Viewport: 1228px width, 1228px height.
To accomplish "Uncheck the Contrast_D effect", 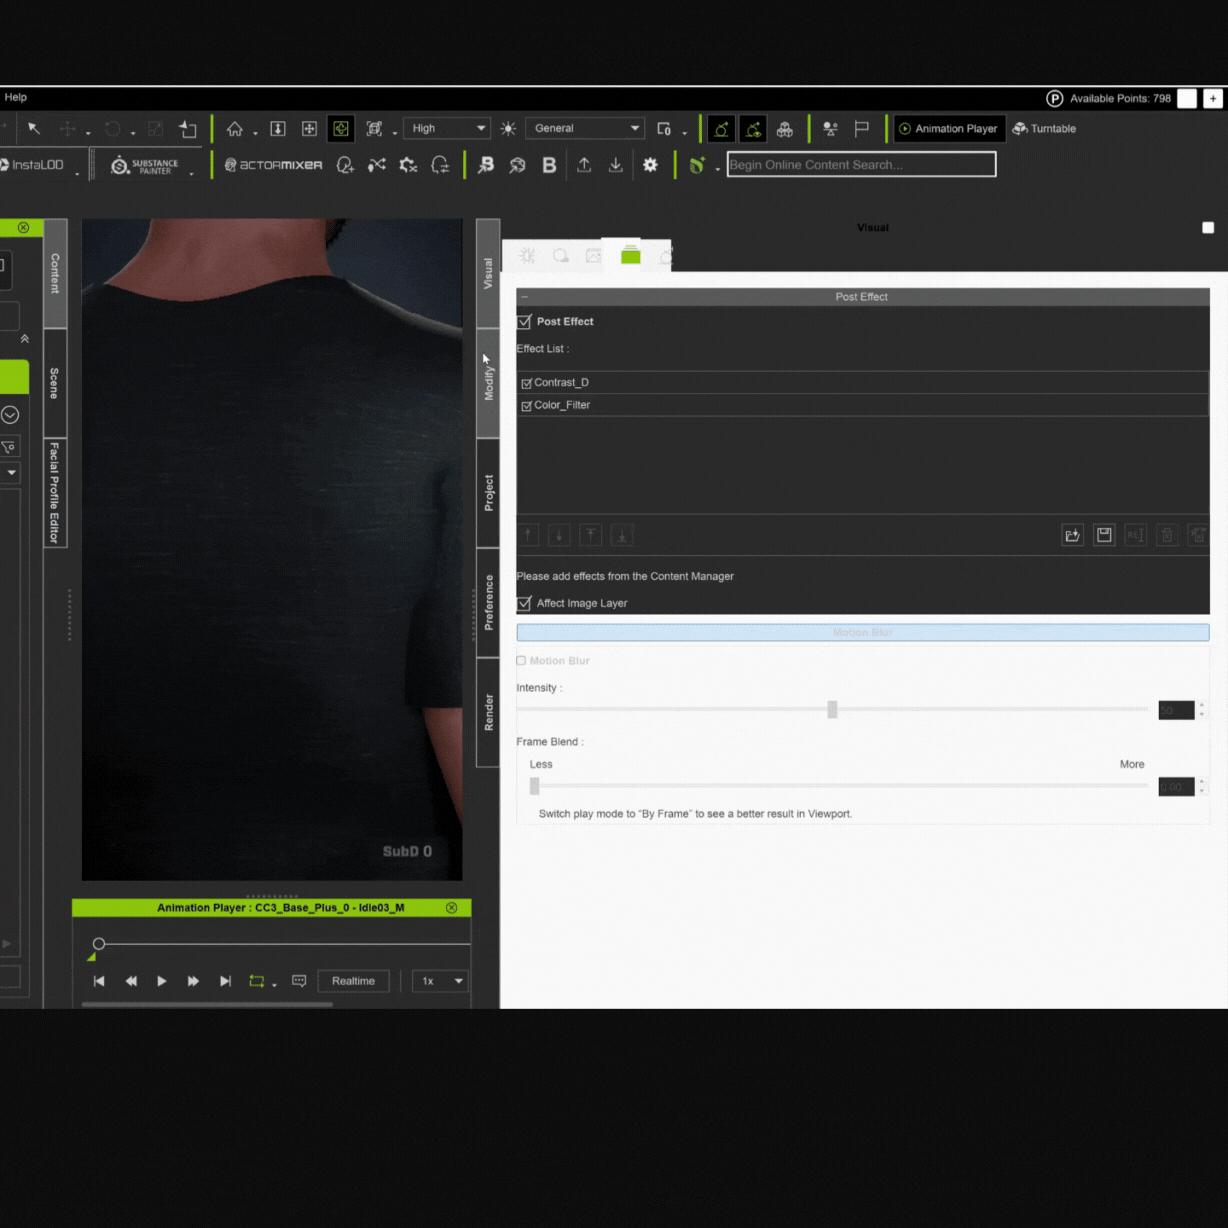I will click(x=527, y=383).
